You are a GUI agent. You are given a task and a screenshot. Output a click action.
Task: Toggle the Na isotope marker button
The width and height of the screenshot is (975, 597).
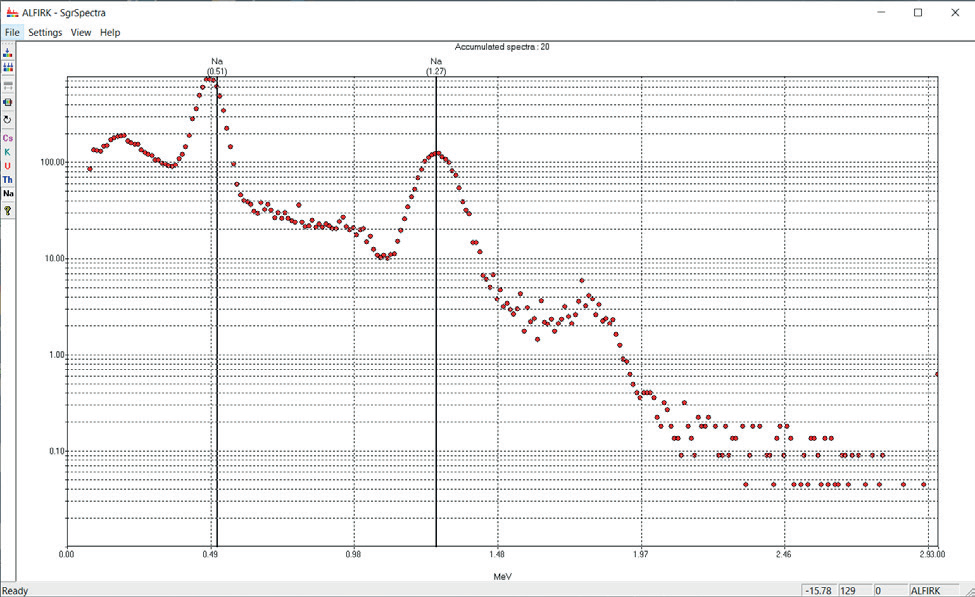pos(8,194)
